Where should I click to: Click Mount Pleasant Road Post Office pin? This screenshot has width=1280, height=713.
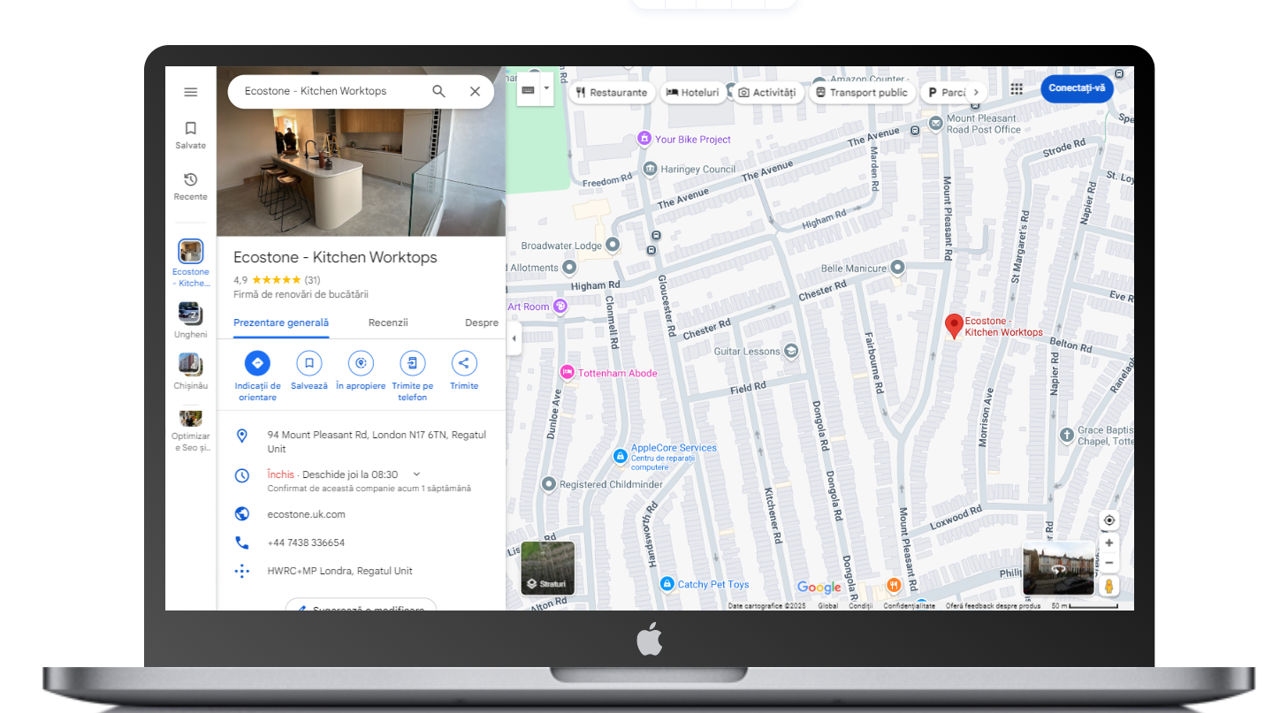[x=935, y=122]
